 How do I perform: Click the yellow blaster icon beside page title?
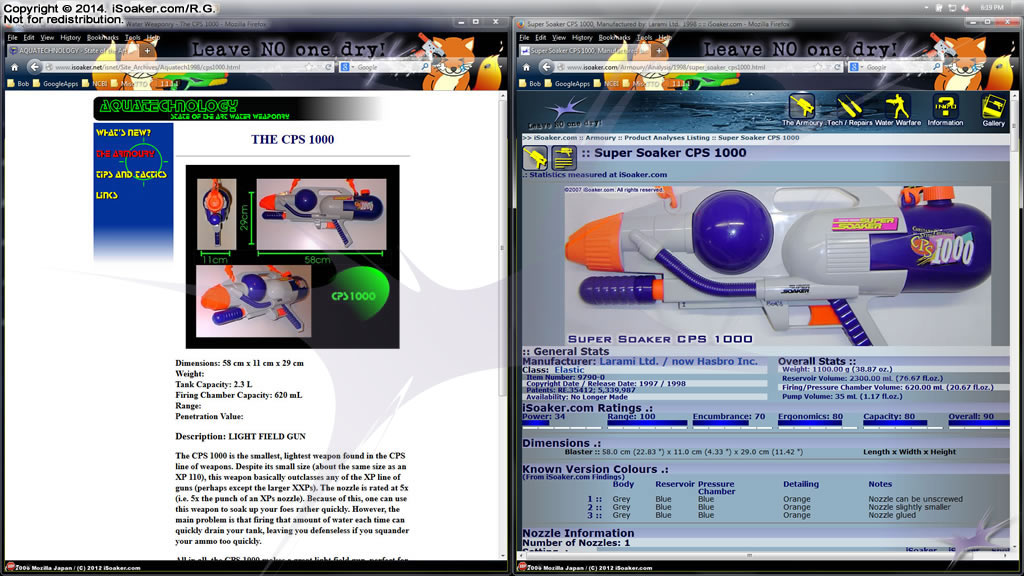click(535, 158)
